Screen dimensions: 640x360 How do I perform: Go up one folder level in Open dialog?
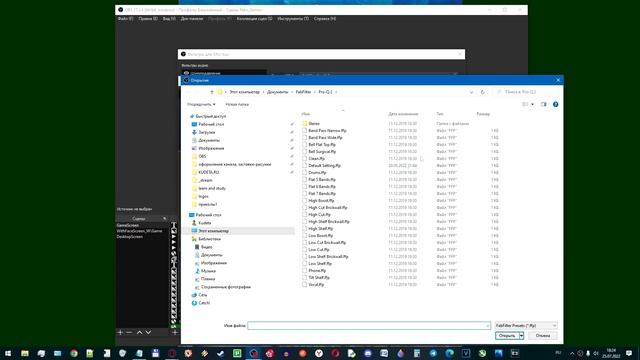(x=211, y=92)
